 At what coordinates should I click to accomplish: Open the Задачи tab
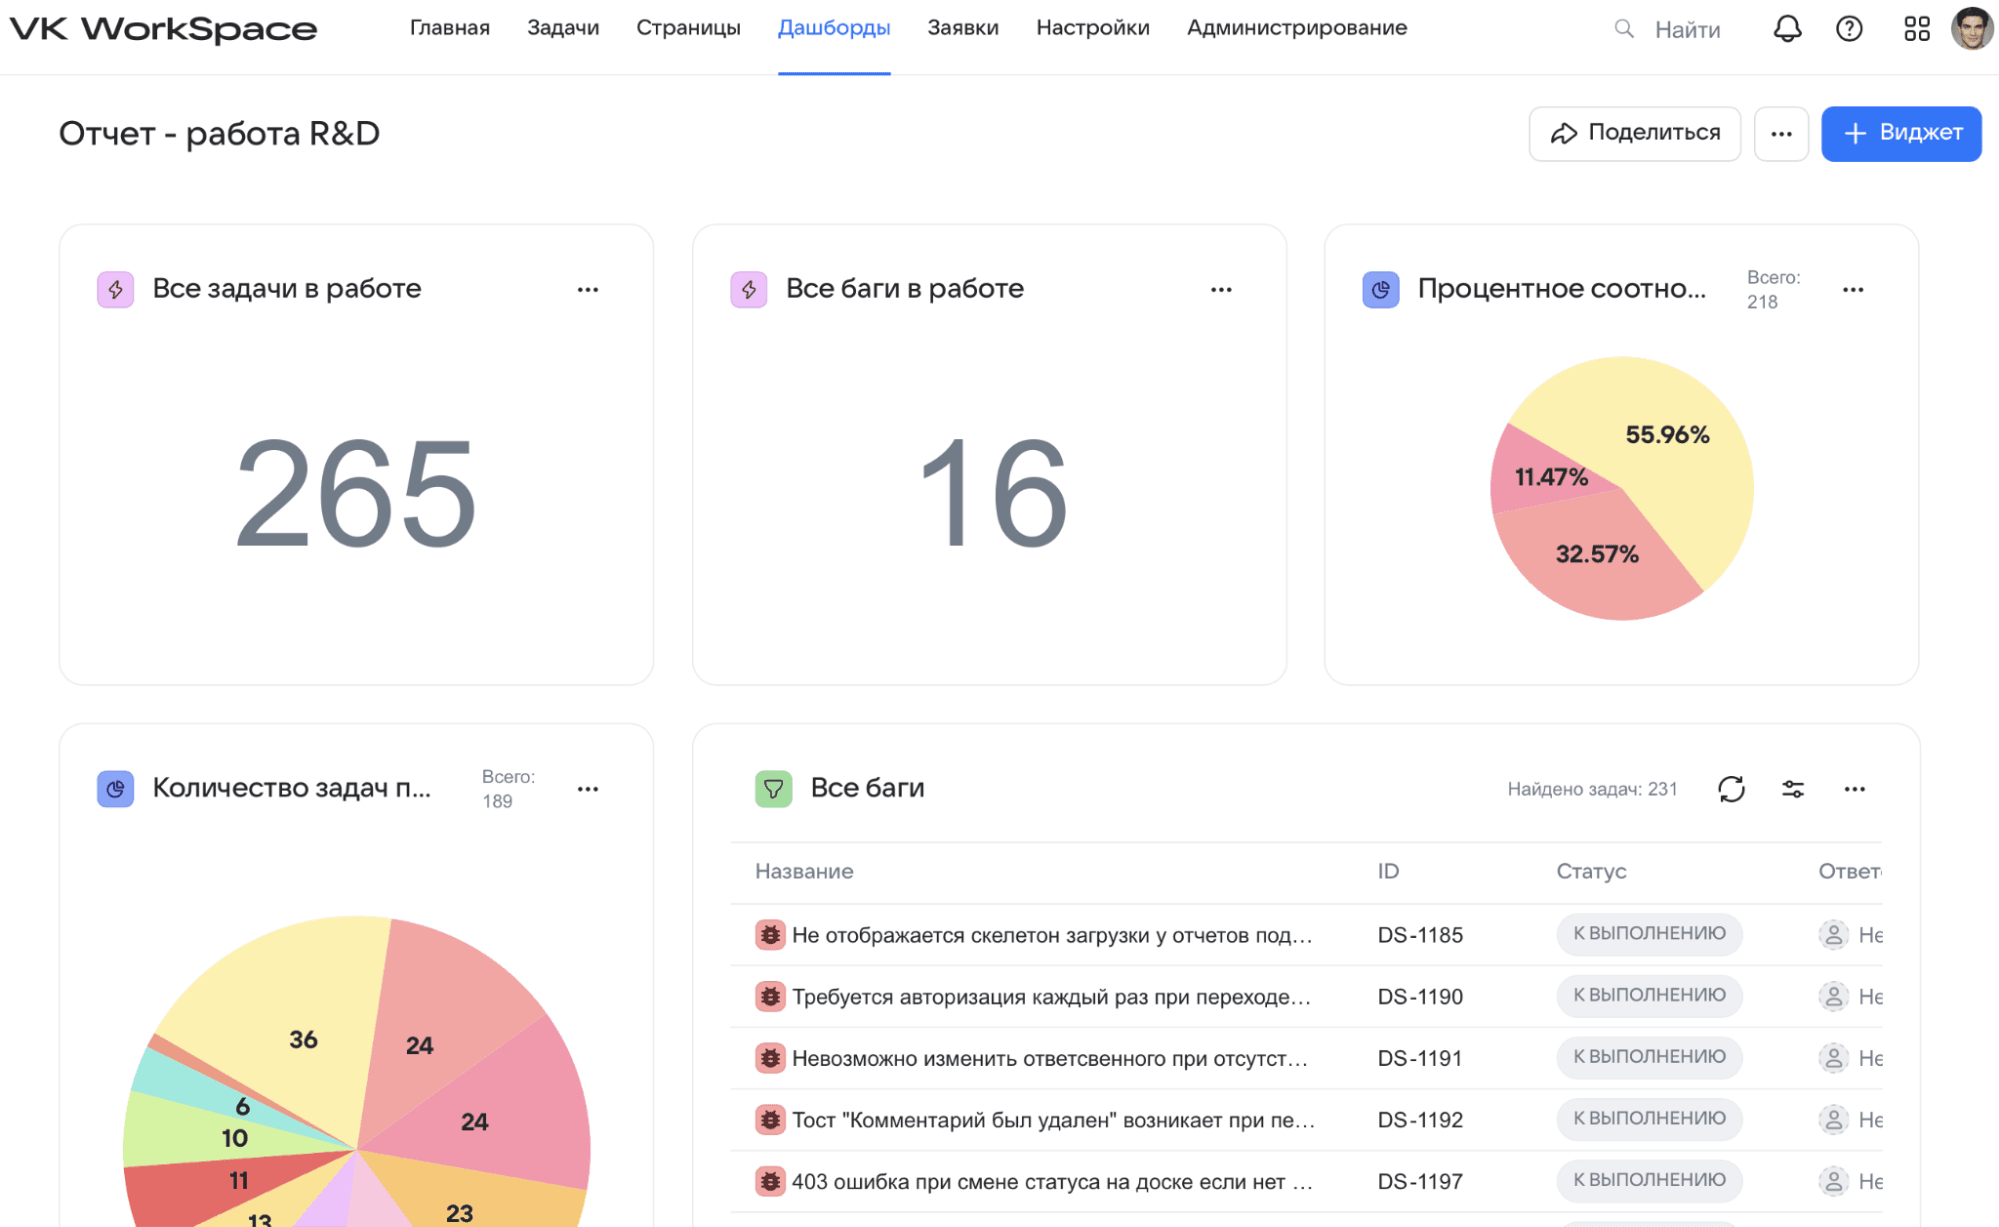(x=563, y=28)
